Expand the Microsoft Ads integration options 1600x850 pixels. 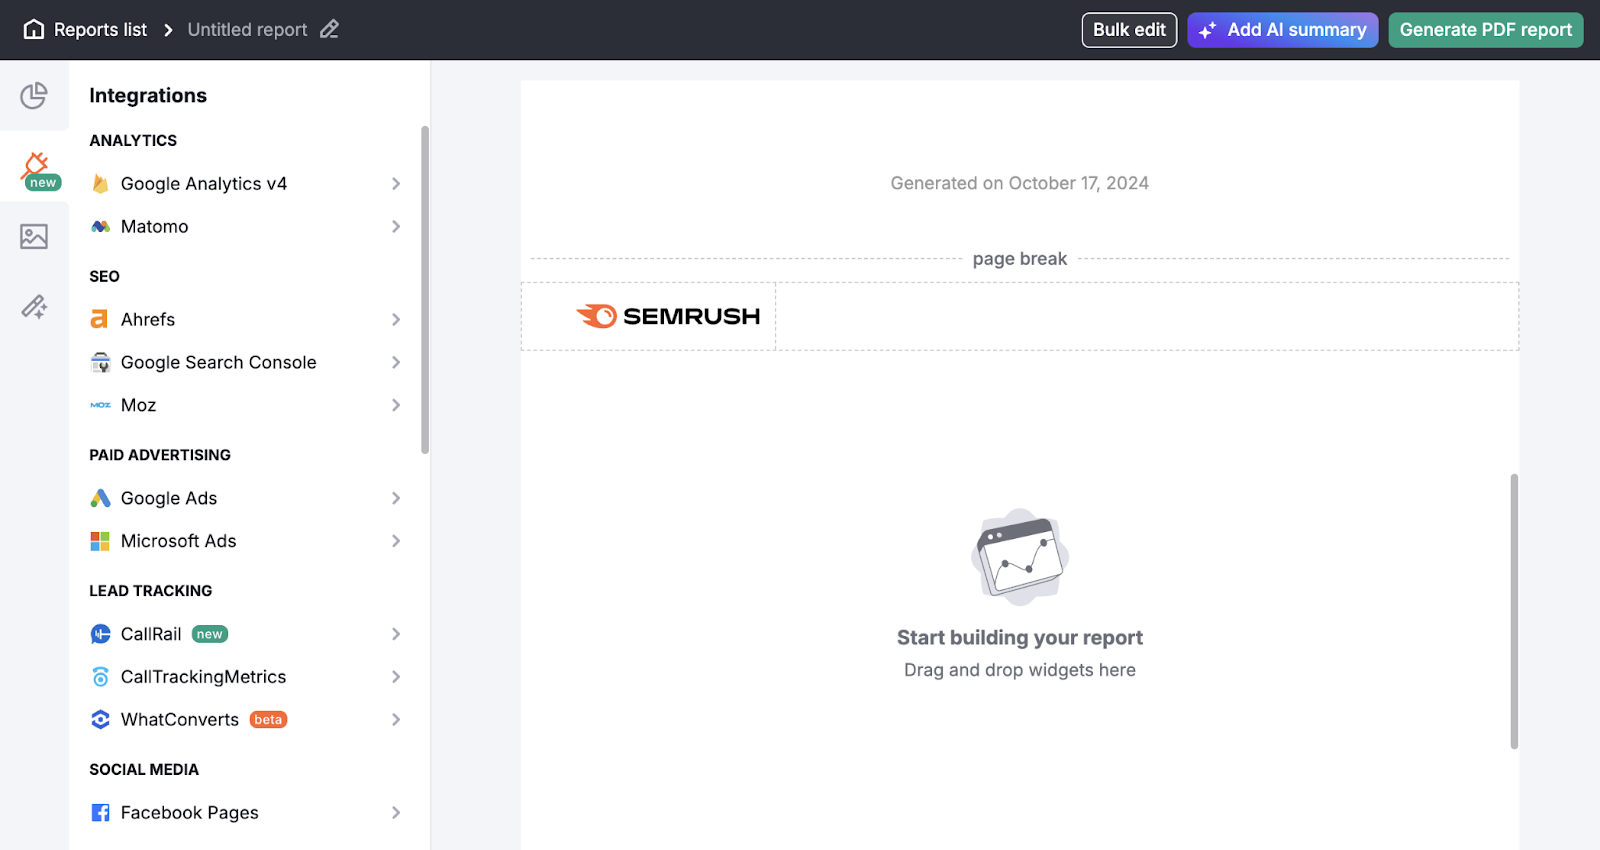397,541
